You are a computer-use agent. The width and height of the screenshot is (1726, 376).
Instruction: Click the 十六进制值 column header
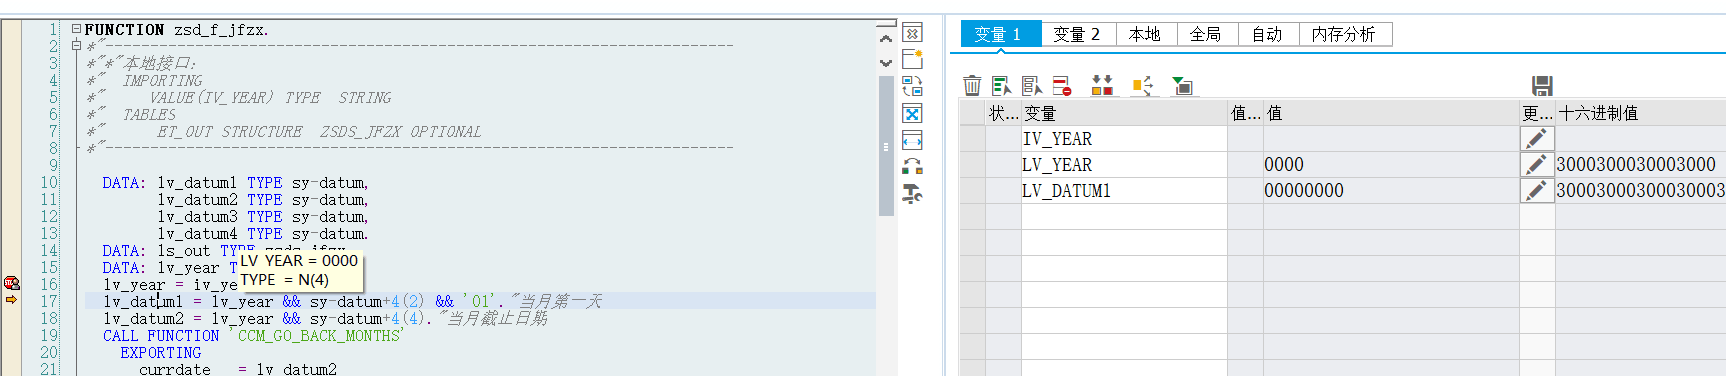[1640, 113]
